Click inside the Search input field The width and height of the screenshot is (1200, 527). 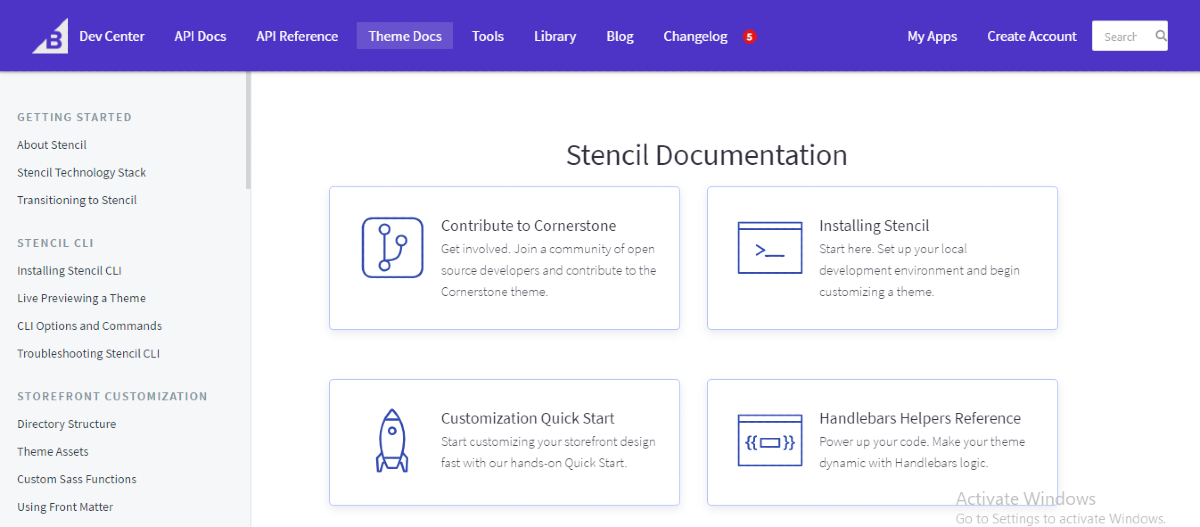(x=1120, y=36)
